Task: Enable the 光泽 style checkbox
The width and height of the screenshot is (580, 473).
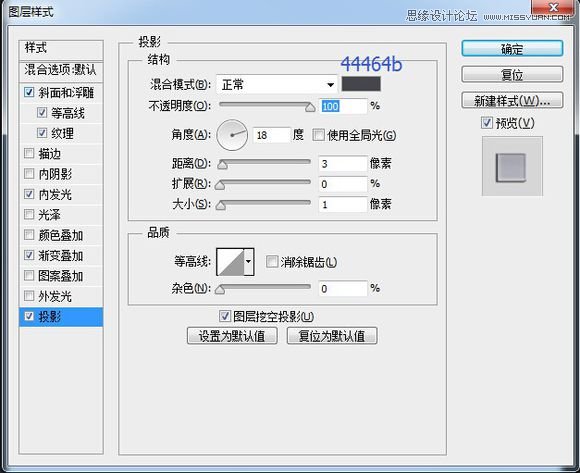Action: 29,214
